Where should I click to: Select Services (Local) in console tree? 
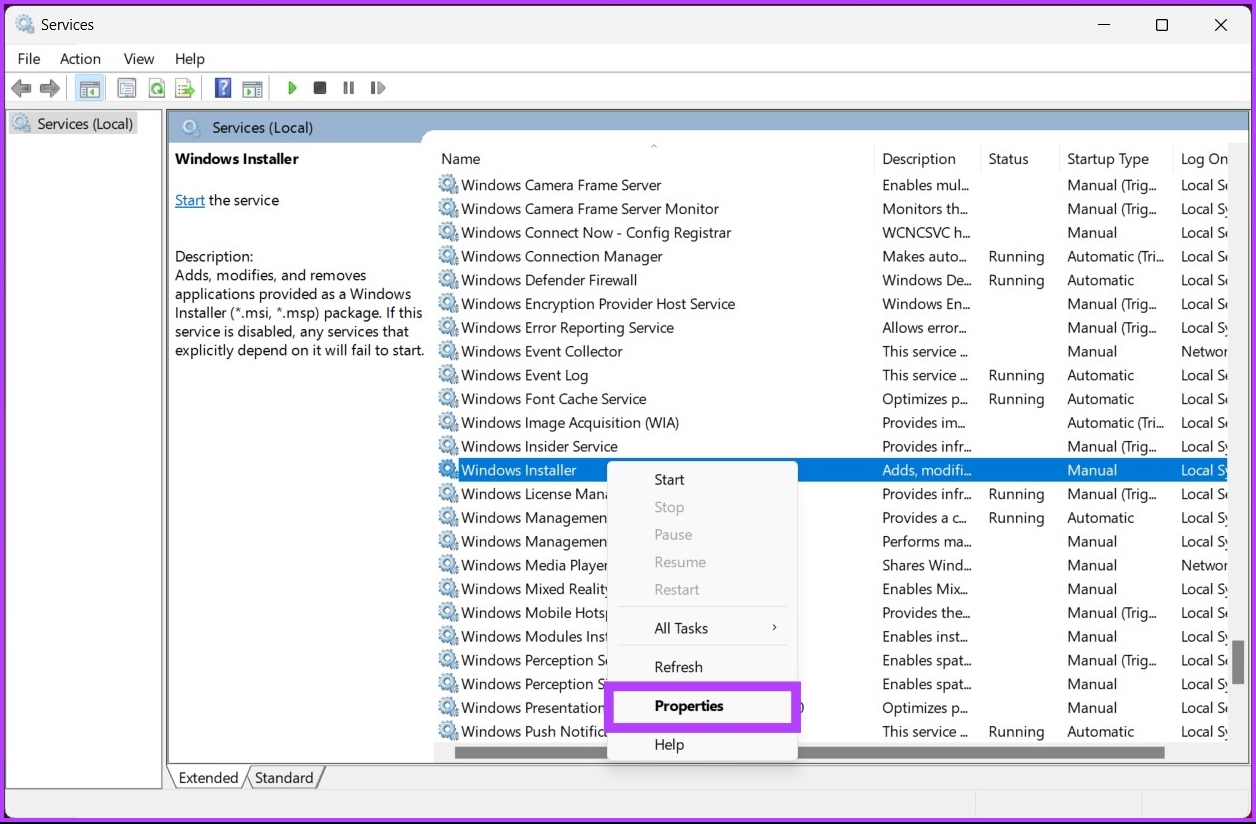tap(74, 124)
